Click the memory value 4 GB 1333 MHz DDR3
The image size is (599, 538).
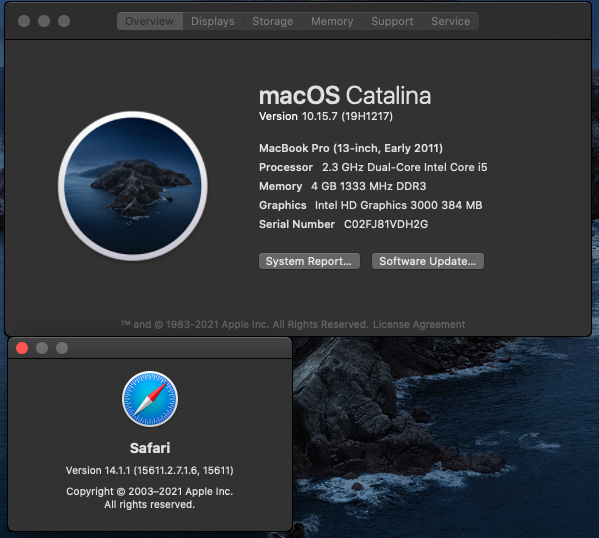[x=369, y=186]
